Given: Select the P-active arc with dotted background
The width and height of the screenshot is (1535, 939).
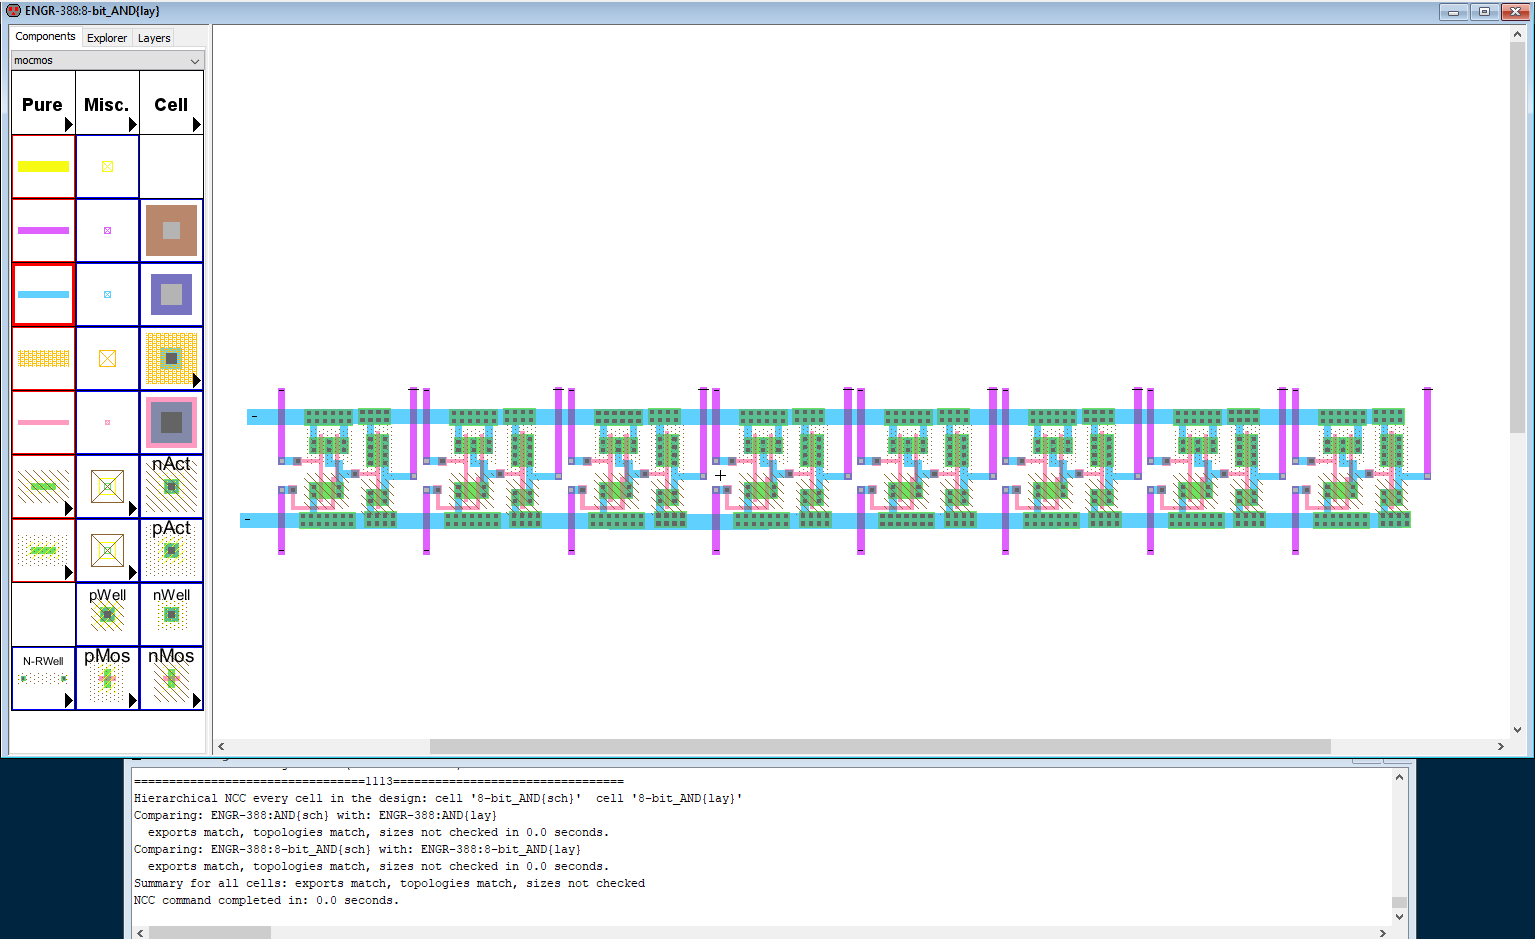Looking at the screenshot, I should 43,550.
